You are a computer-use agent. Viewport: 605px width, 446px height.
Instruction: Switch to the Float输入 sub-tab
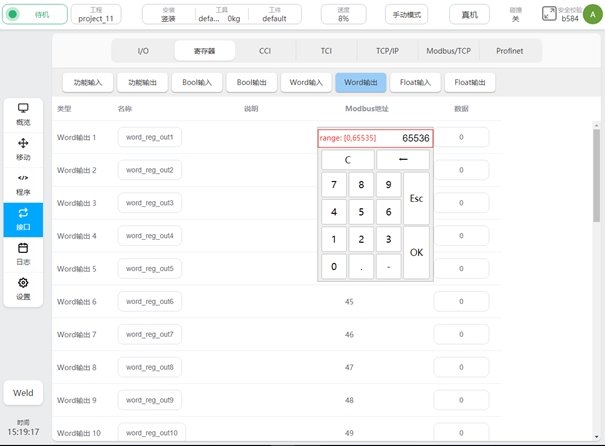(x=411, y=83)
